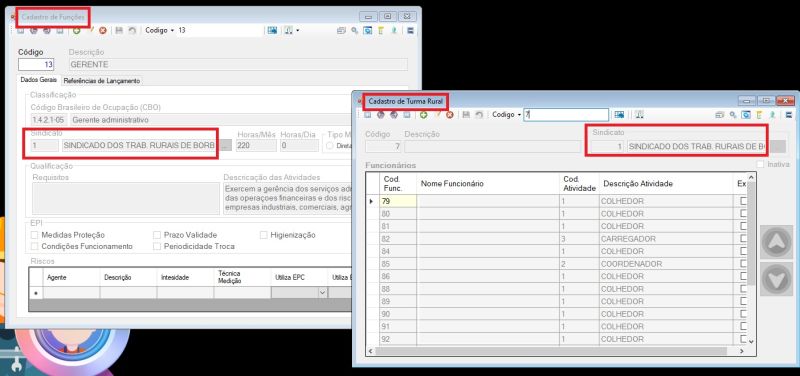Click the undo arrow icon in Cadastro de Funções
This screenshot has height=376, width=800.
pos(132,31)
